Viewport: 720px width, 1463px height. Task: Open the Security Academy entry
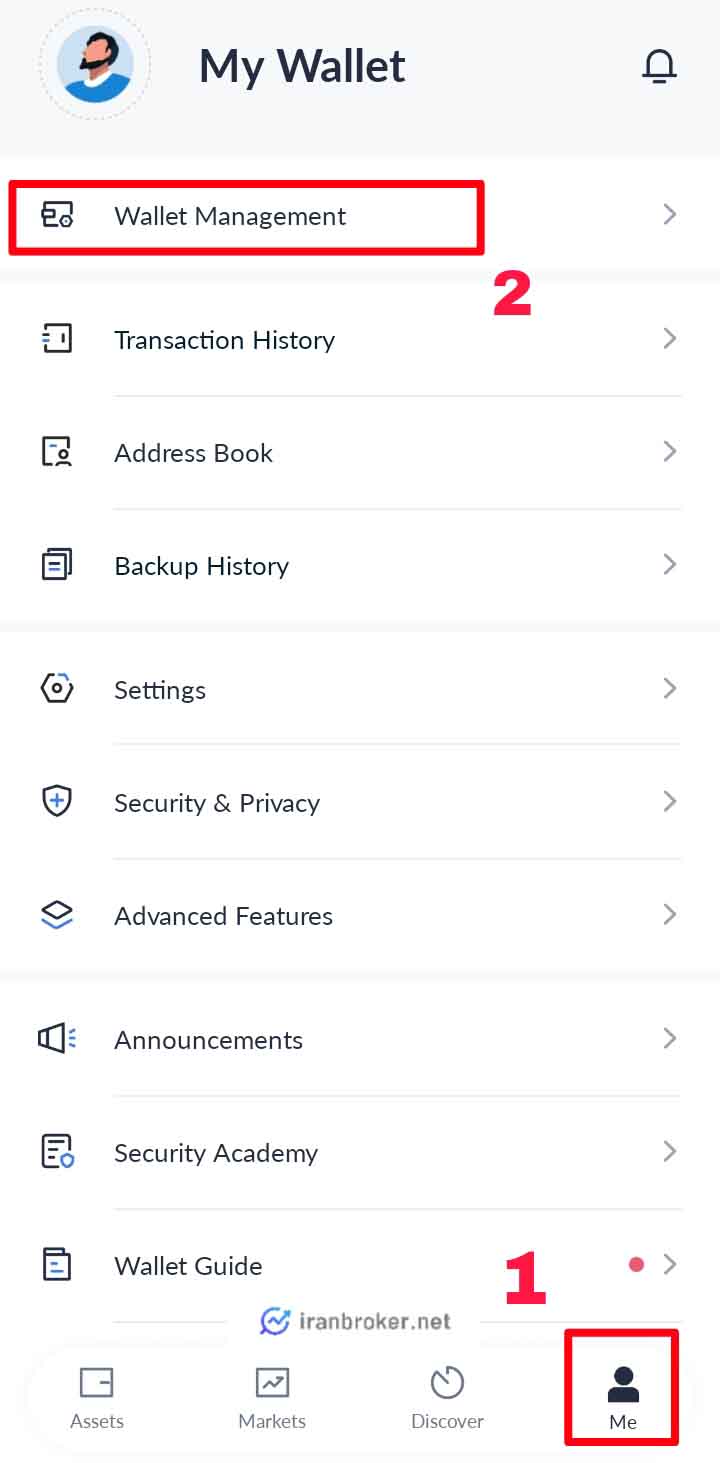point(360,1152)
